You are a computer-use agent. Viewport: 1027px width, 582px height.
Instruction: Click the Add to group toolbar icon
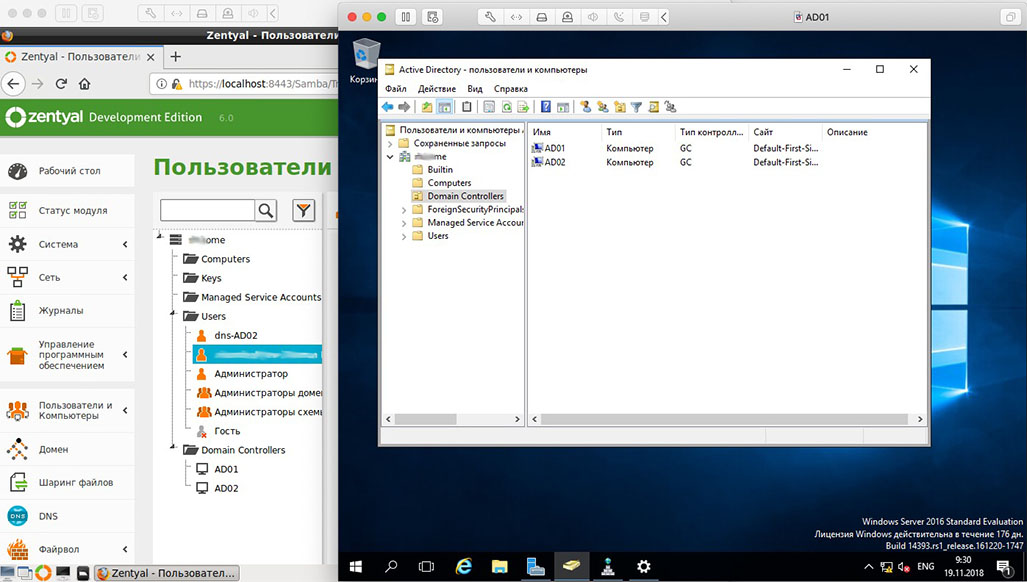click(669, 107)
